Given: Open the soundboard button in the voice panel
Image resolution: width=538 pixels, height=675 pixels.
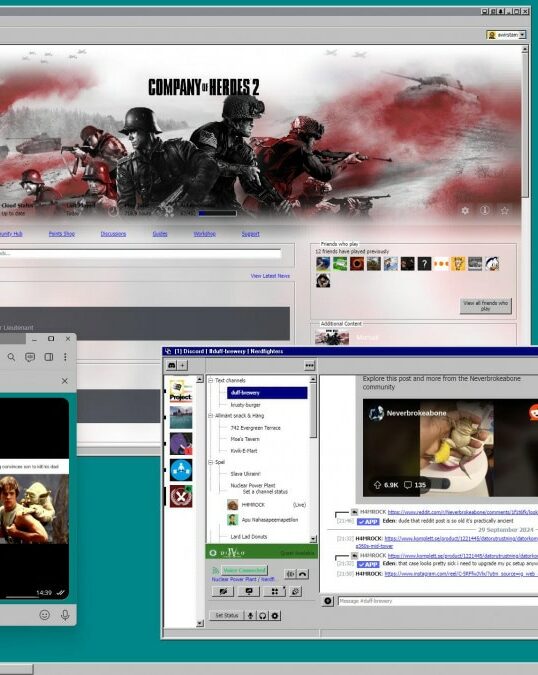Looking at the screenshot, I should pos(295,591).
